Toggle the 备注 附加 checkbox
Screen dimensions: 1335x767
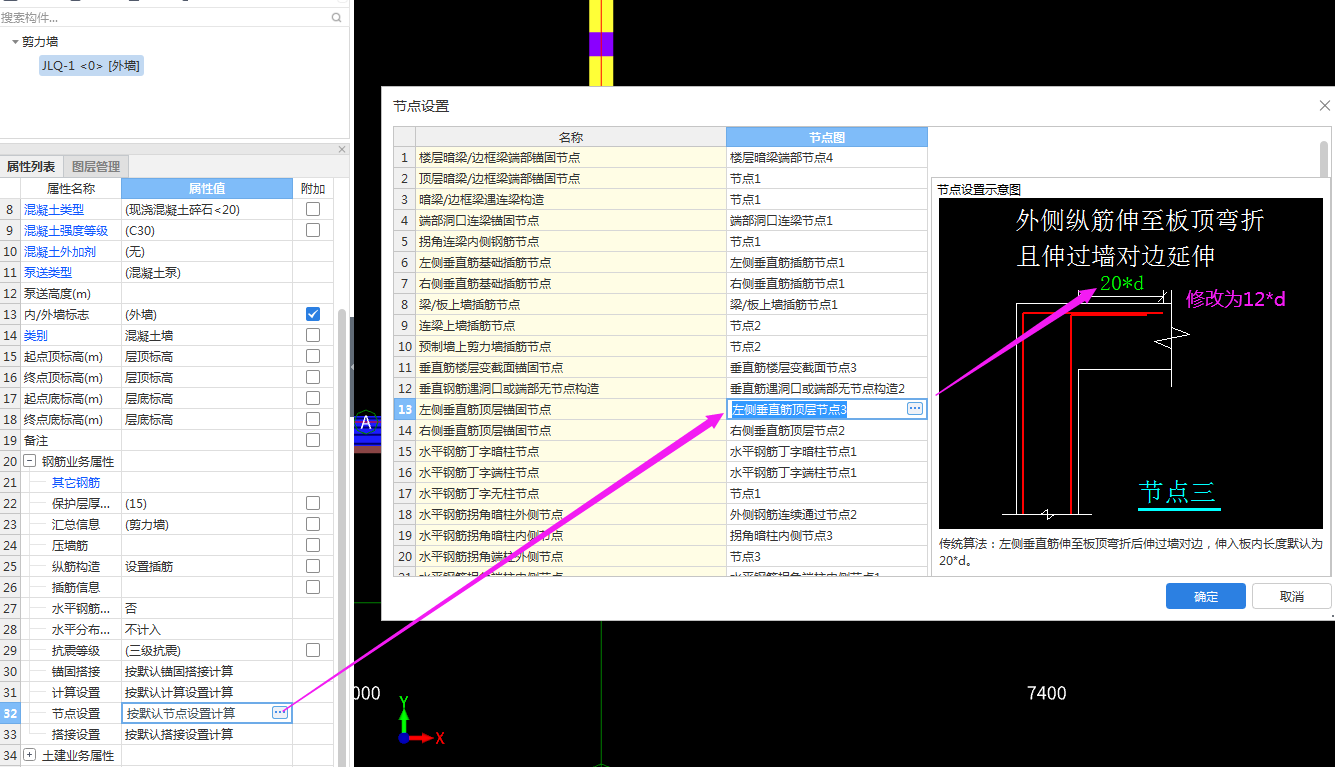pos(313,440)
